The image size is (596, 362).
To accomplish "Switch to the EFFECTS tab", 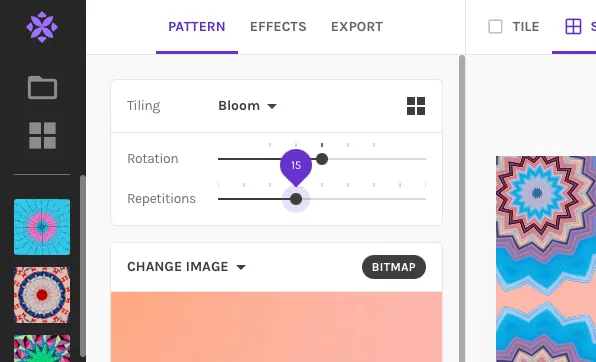I will 278,27.
